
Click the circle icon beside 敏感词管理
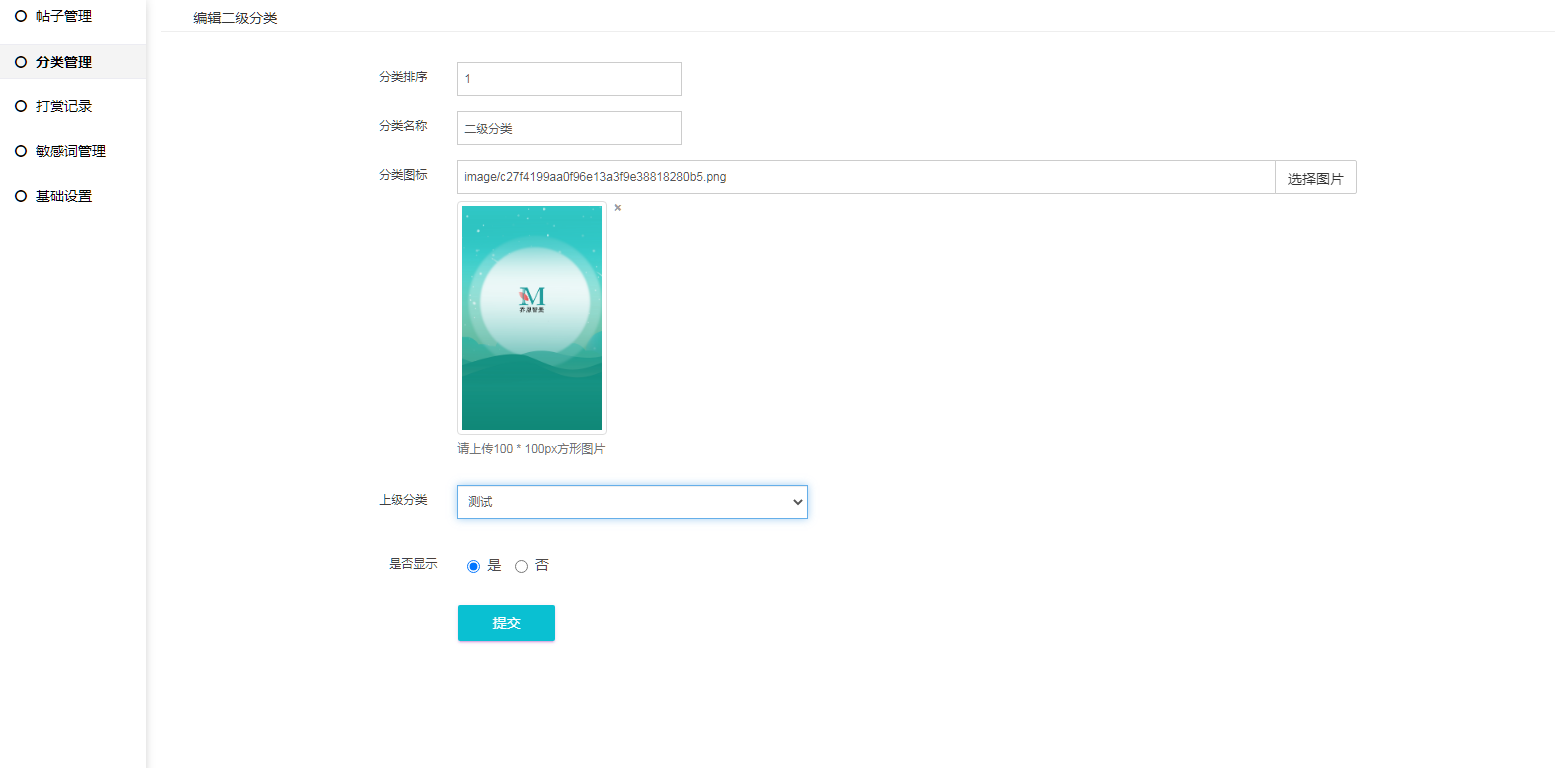21,151
